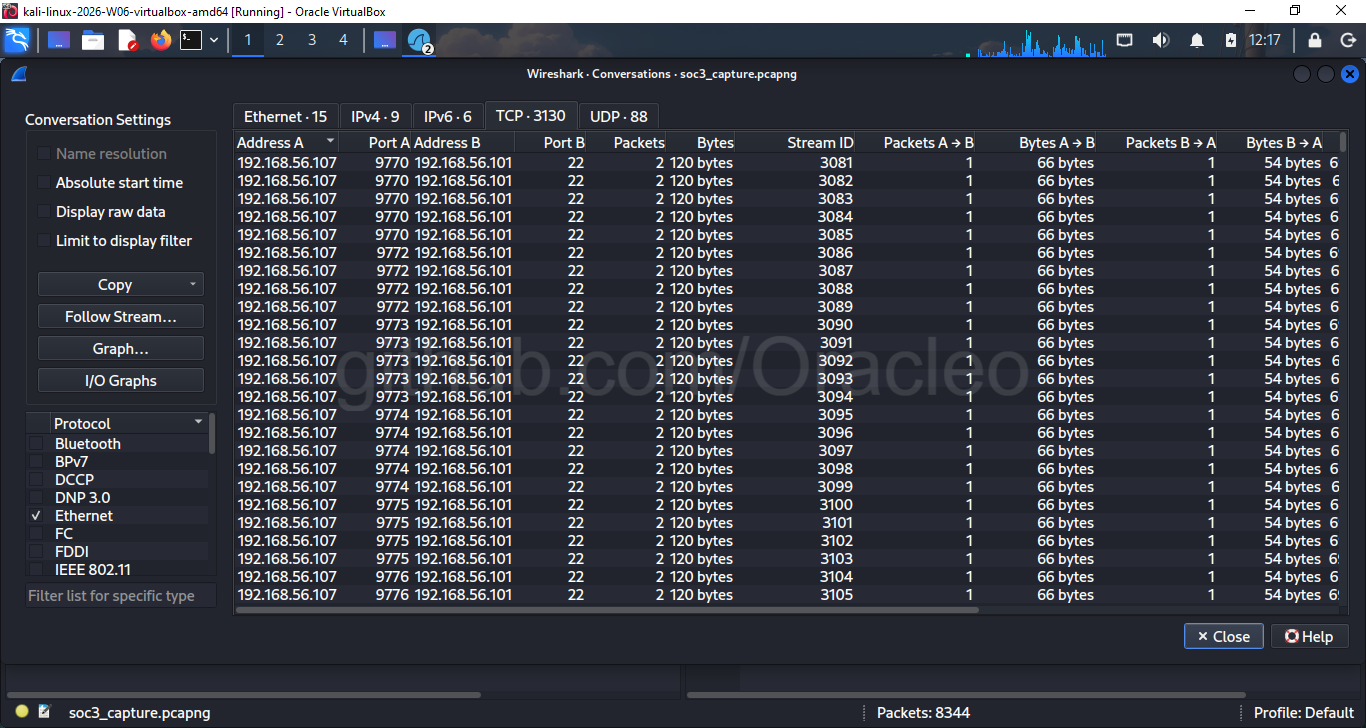Click the Wireshark logo on the Conversations window
Image resolution: width=1366 pixels, height=728 pixels.
17,73
